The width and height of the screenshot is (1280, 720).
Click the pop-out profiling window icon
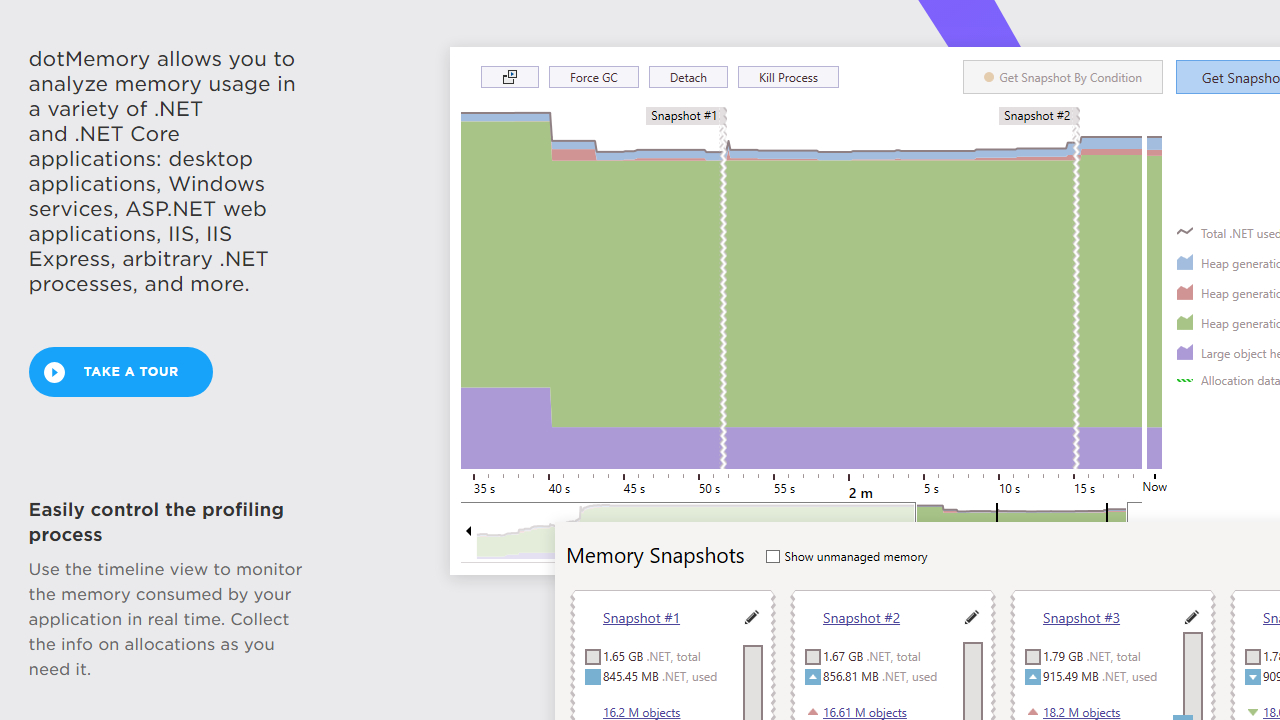(x=510, y=77)
